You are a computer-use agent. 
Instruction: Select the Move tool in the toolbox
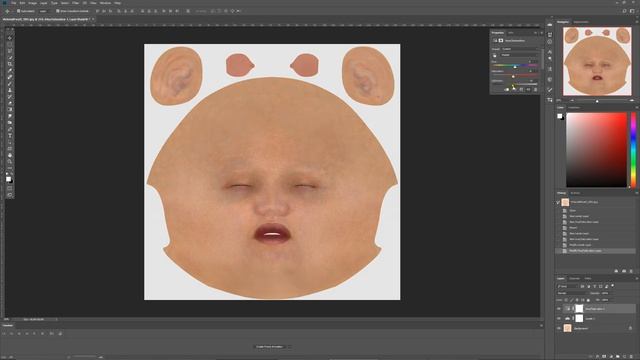(x=10, y=38)
